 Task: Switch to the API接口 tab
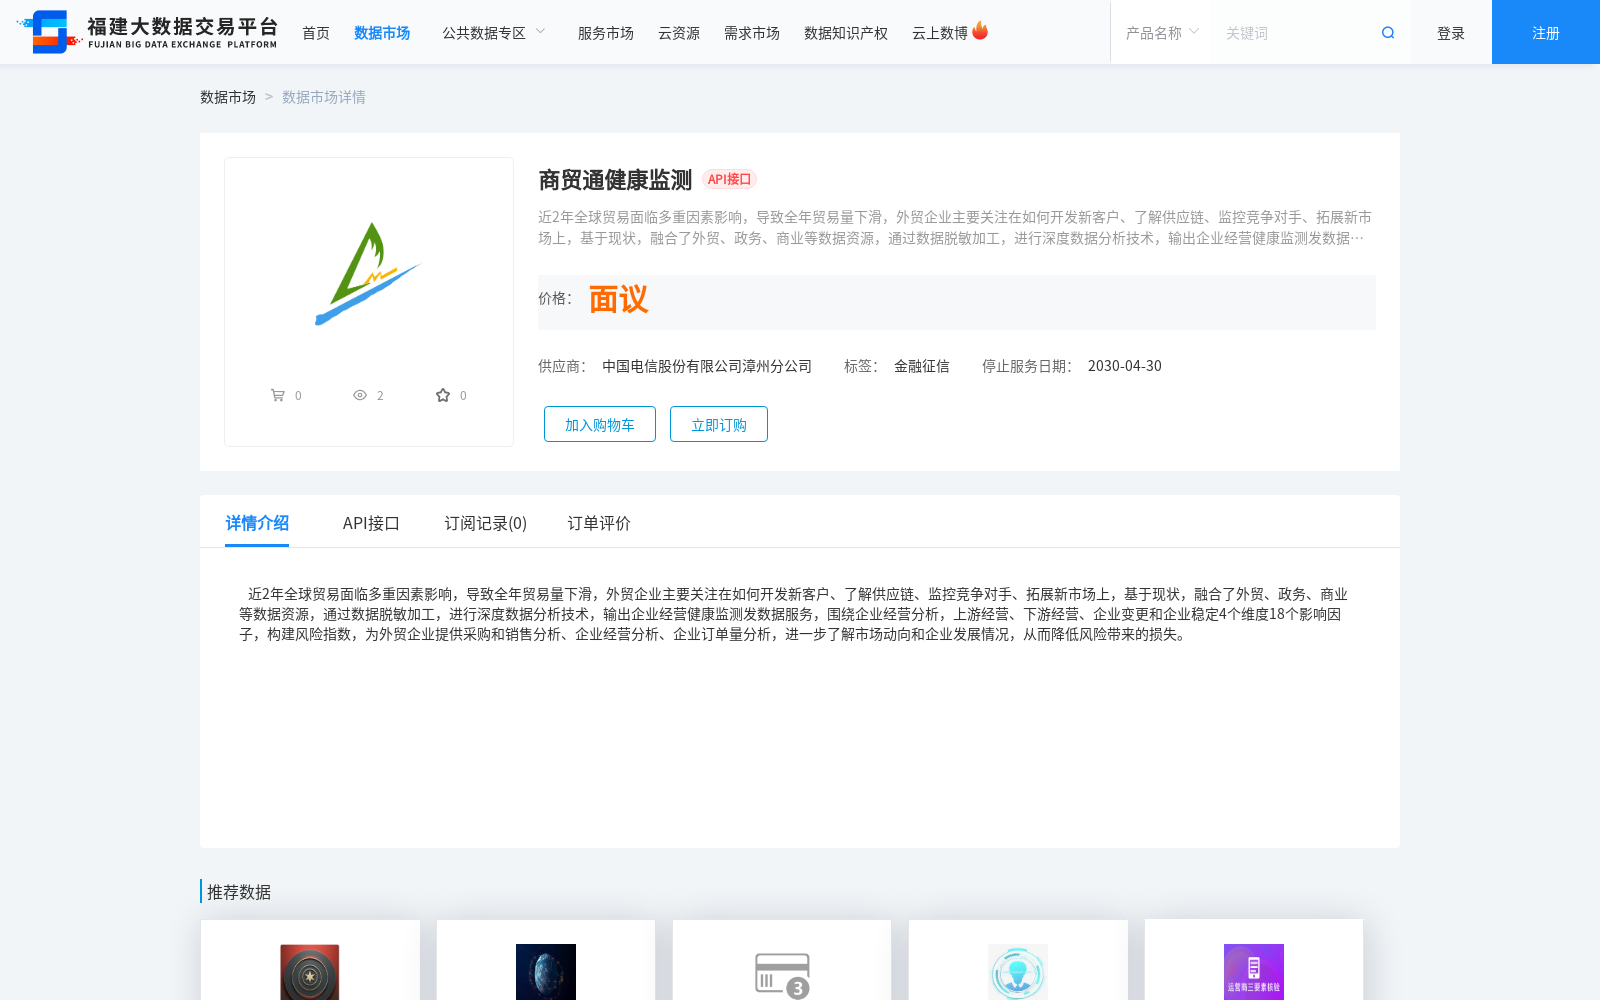click(x=371, y=523)
